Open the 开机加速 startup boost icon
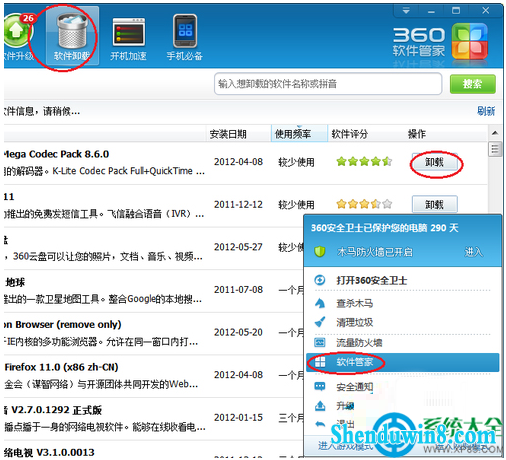506x460 pixels. [128, 32]
